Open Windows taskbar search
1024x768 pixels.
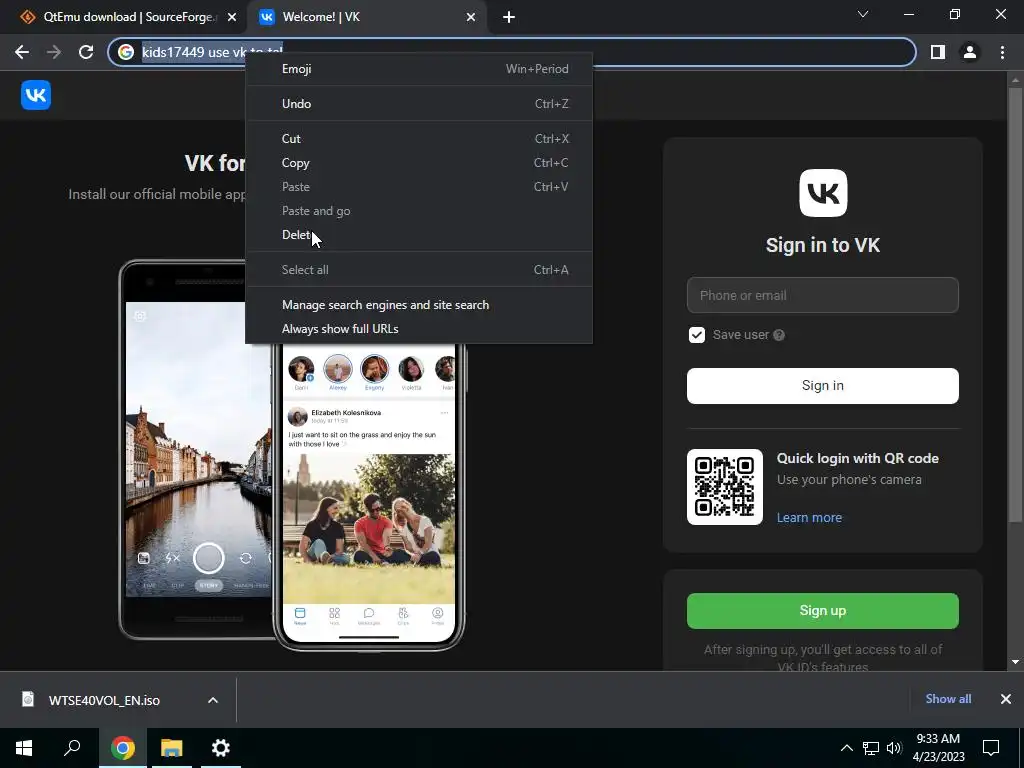(72, 748)
